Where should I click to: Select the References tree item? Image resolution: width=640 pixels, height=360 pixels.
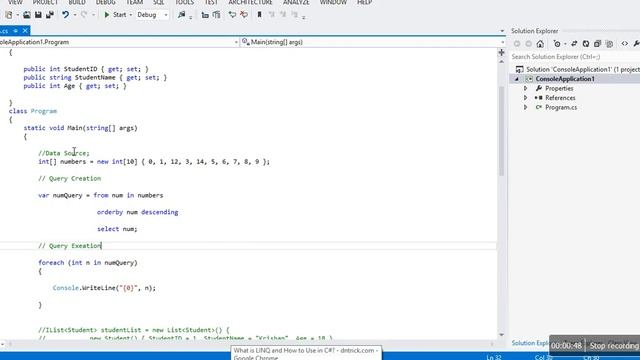pos(560,98)
